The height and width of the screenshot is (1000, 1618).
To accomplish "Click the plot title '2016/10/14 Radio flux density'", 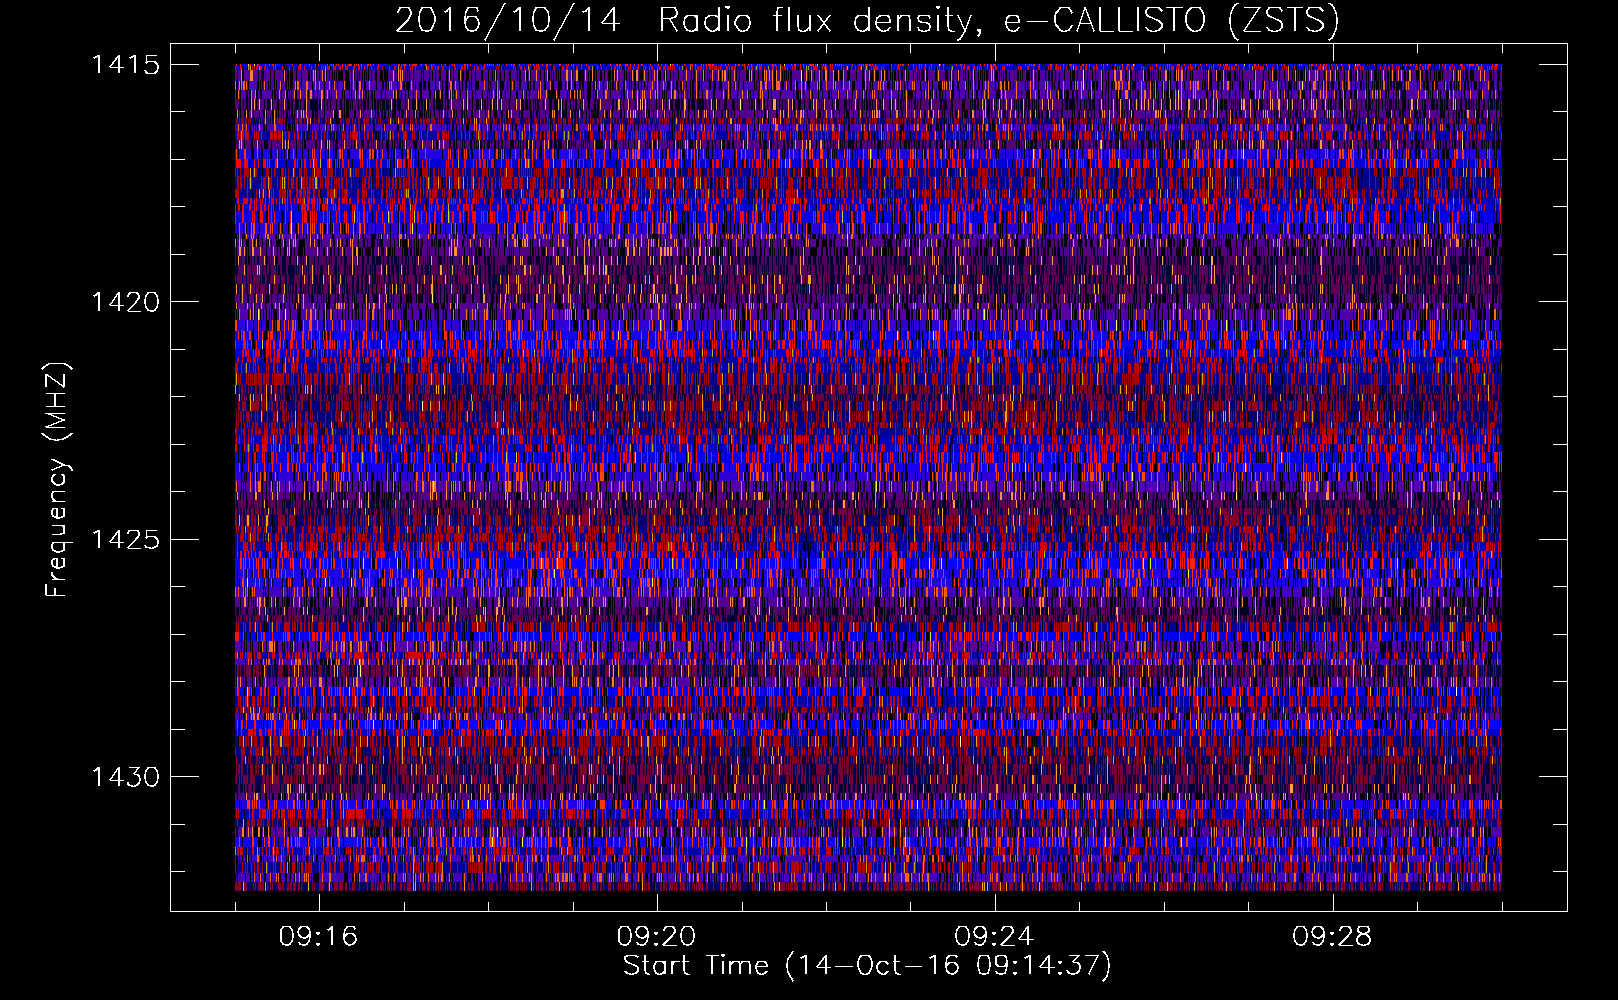I will click(867, 22).
